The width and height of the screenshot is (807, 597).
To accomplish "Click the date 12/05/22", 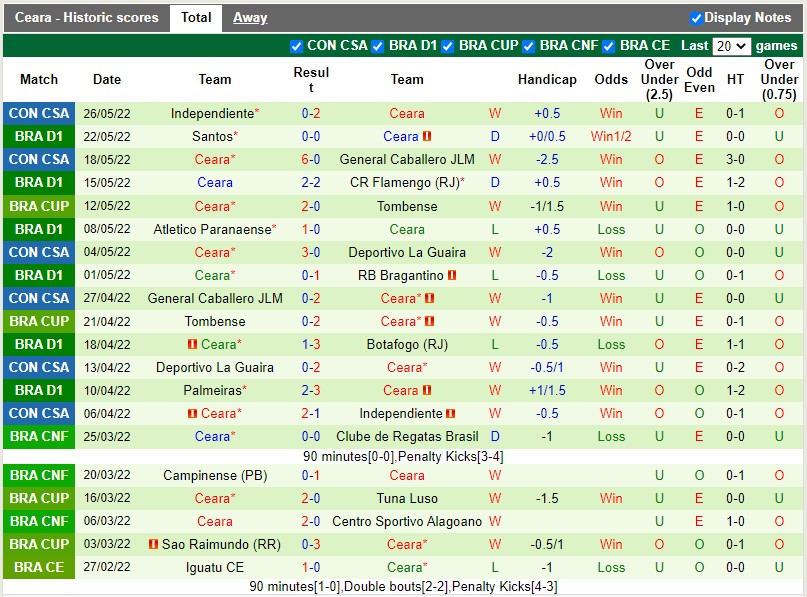I will tap(107, 206).
